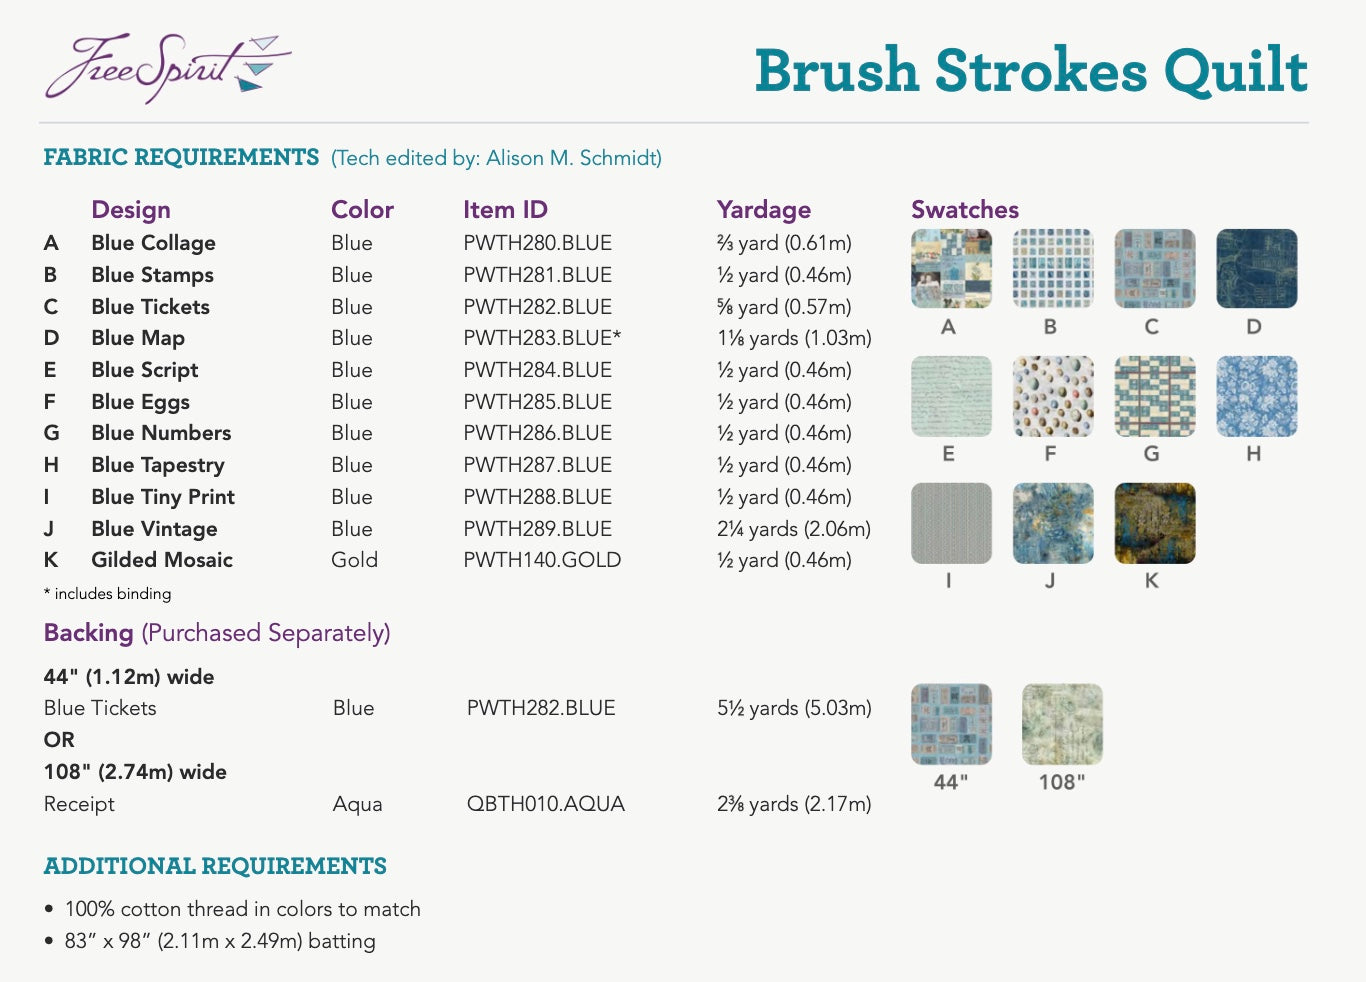The image size is (1366, 982).
Task: Select swatch D, Blue Map
Action: tap(1255, 268)
